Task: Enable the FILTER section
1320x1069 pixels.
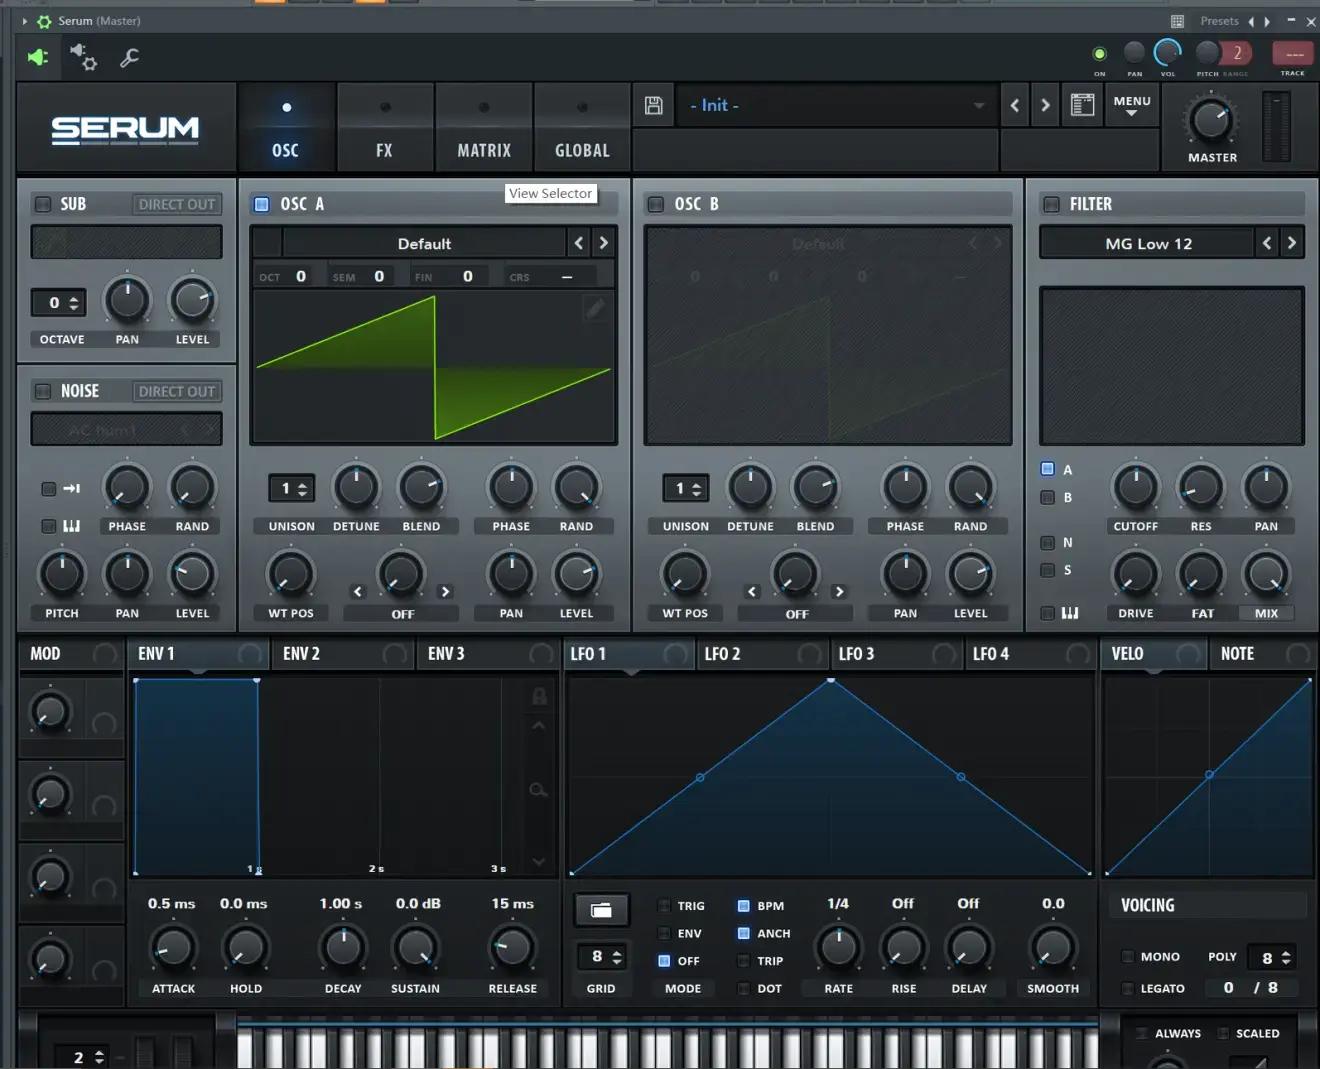Action: pyautogui.click(x=1051, y=204)
